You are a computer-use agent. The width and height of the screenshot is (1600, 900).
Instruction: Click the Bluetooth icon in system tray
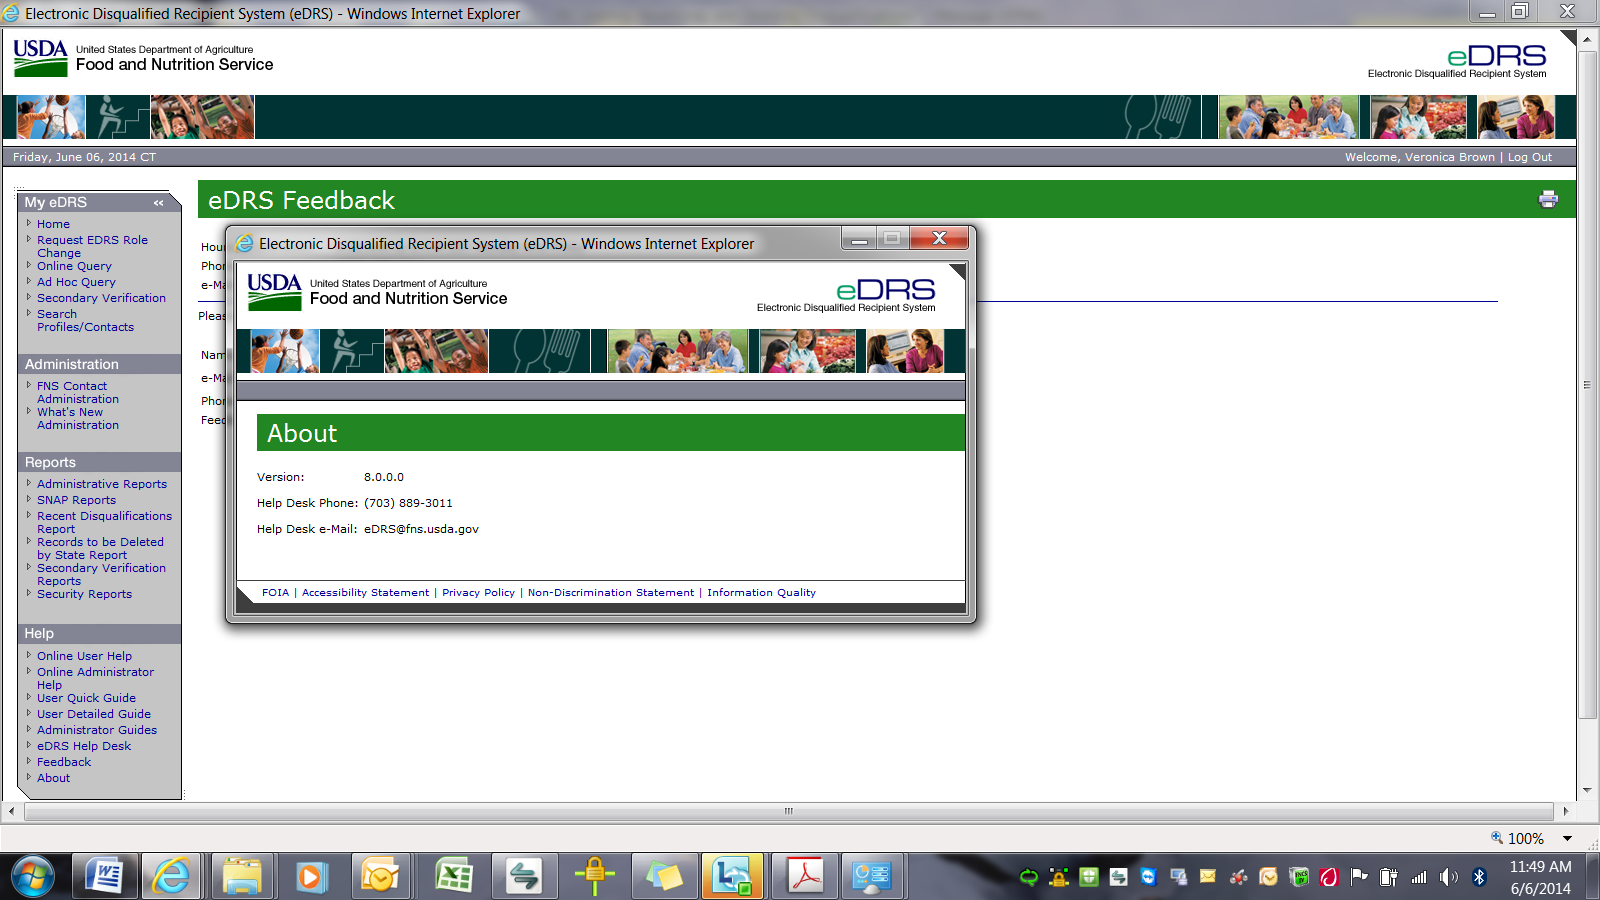(1479, 877)
